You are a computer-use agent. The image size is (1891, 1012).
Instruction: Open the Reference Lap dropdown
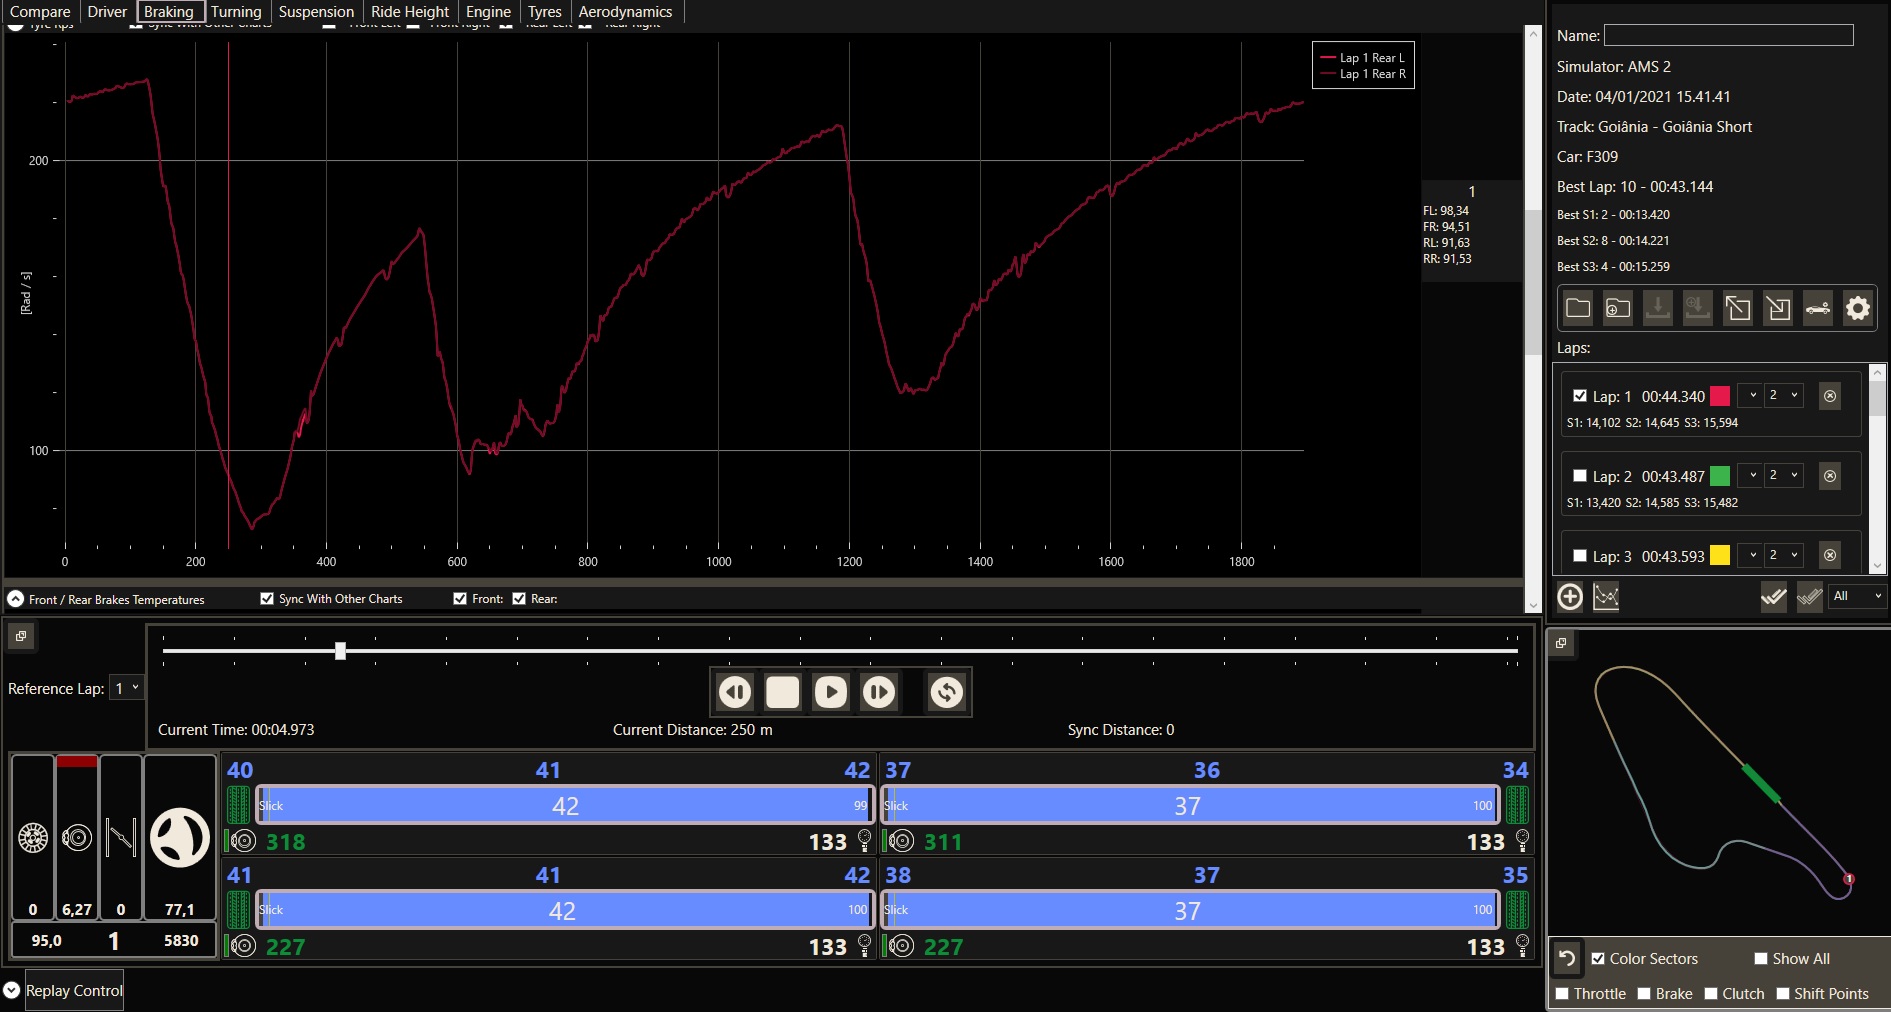point(127,688)
